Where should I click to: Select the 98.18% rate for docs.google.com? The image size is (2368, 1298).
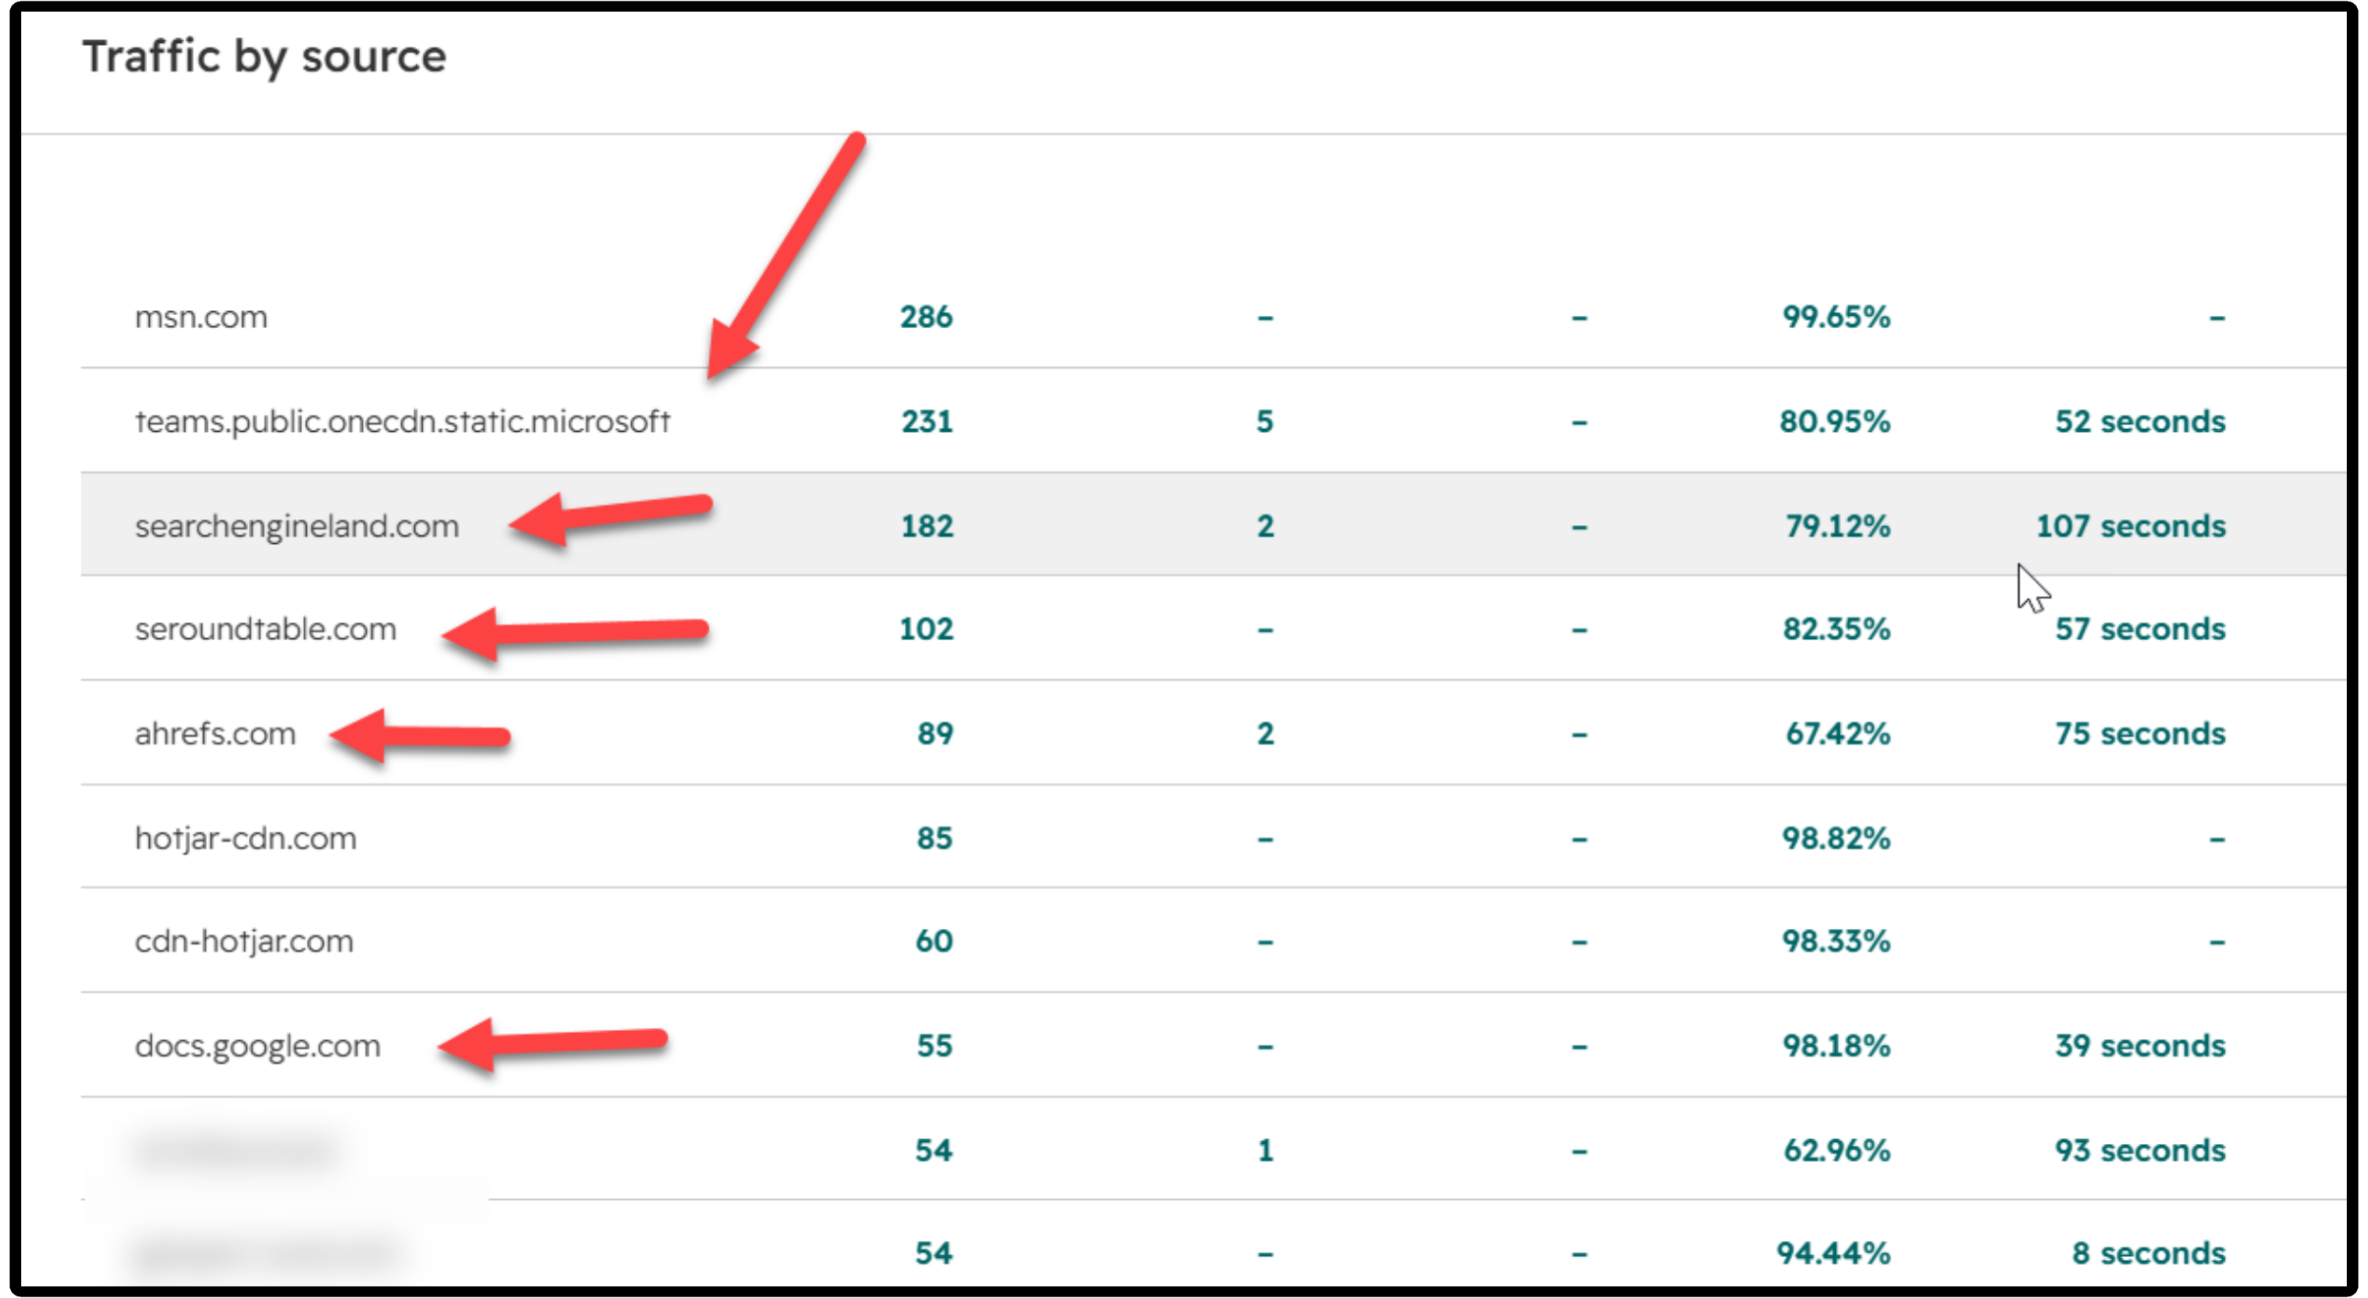coord(1836,1046)
